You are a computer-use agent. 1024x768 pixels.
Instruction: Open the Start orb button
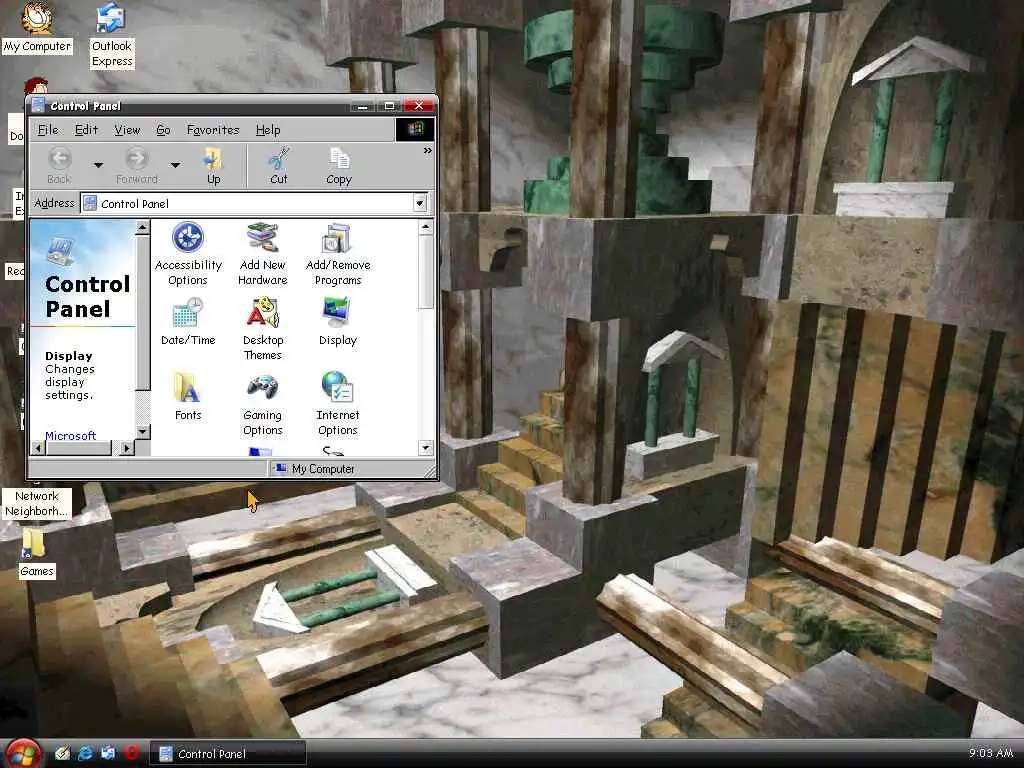tap(24, 754)
